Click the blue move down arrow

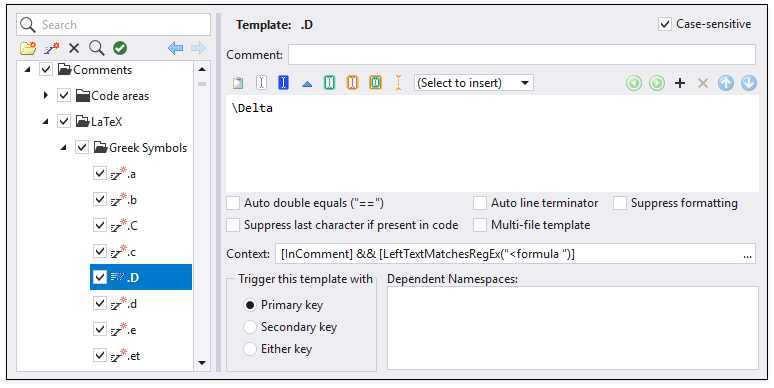coord(749,83)
